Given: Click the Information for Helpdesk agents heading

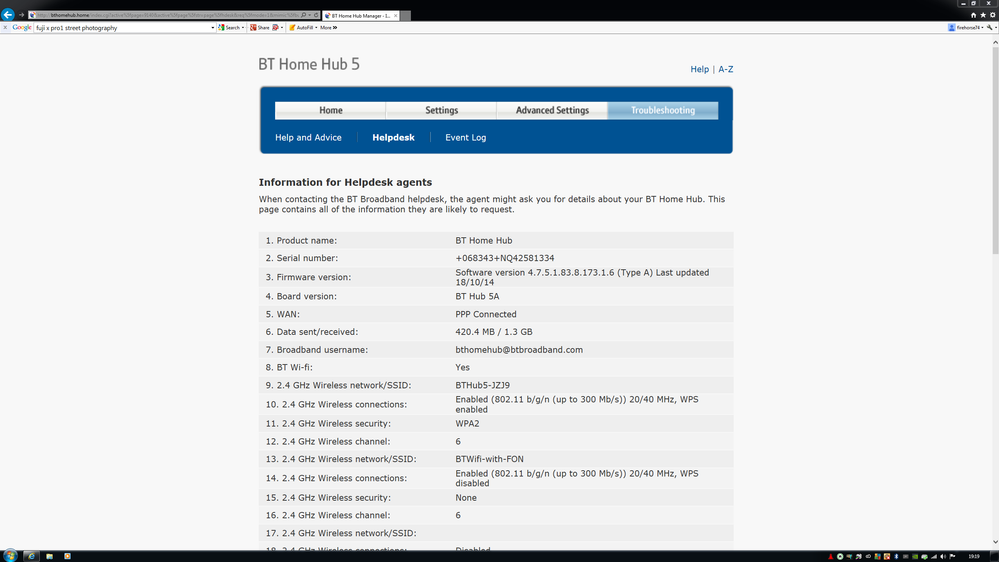Looking at the screenshot, I should pos(345,182).
